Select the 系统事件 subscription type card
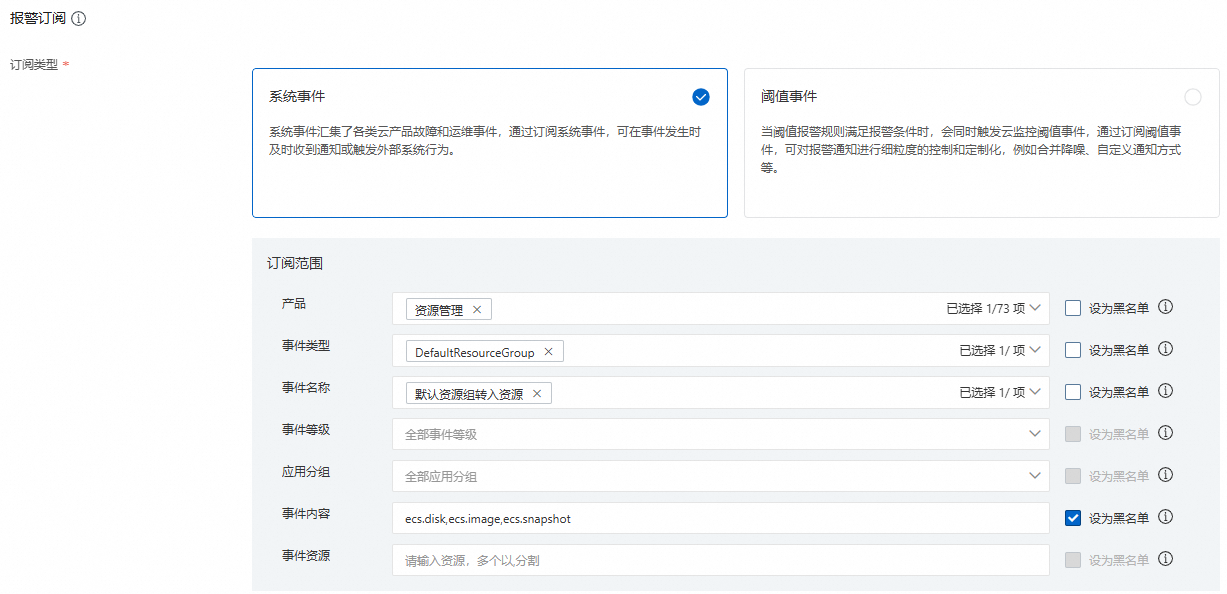 tap(490, 143)
